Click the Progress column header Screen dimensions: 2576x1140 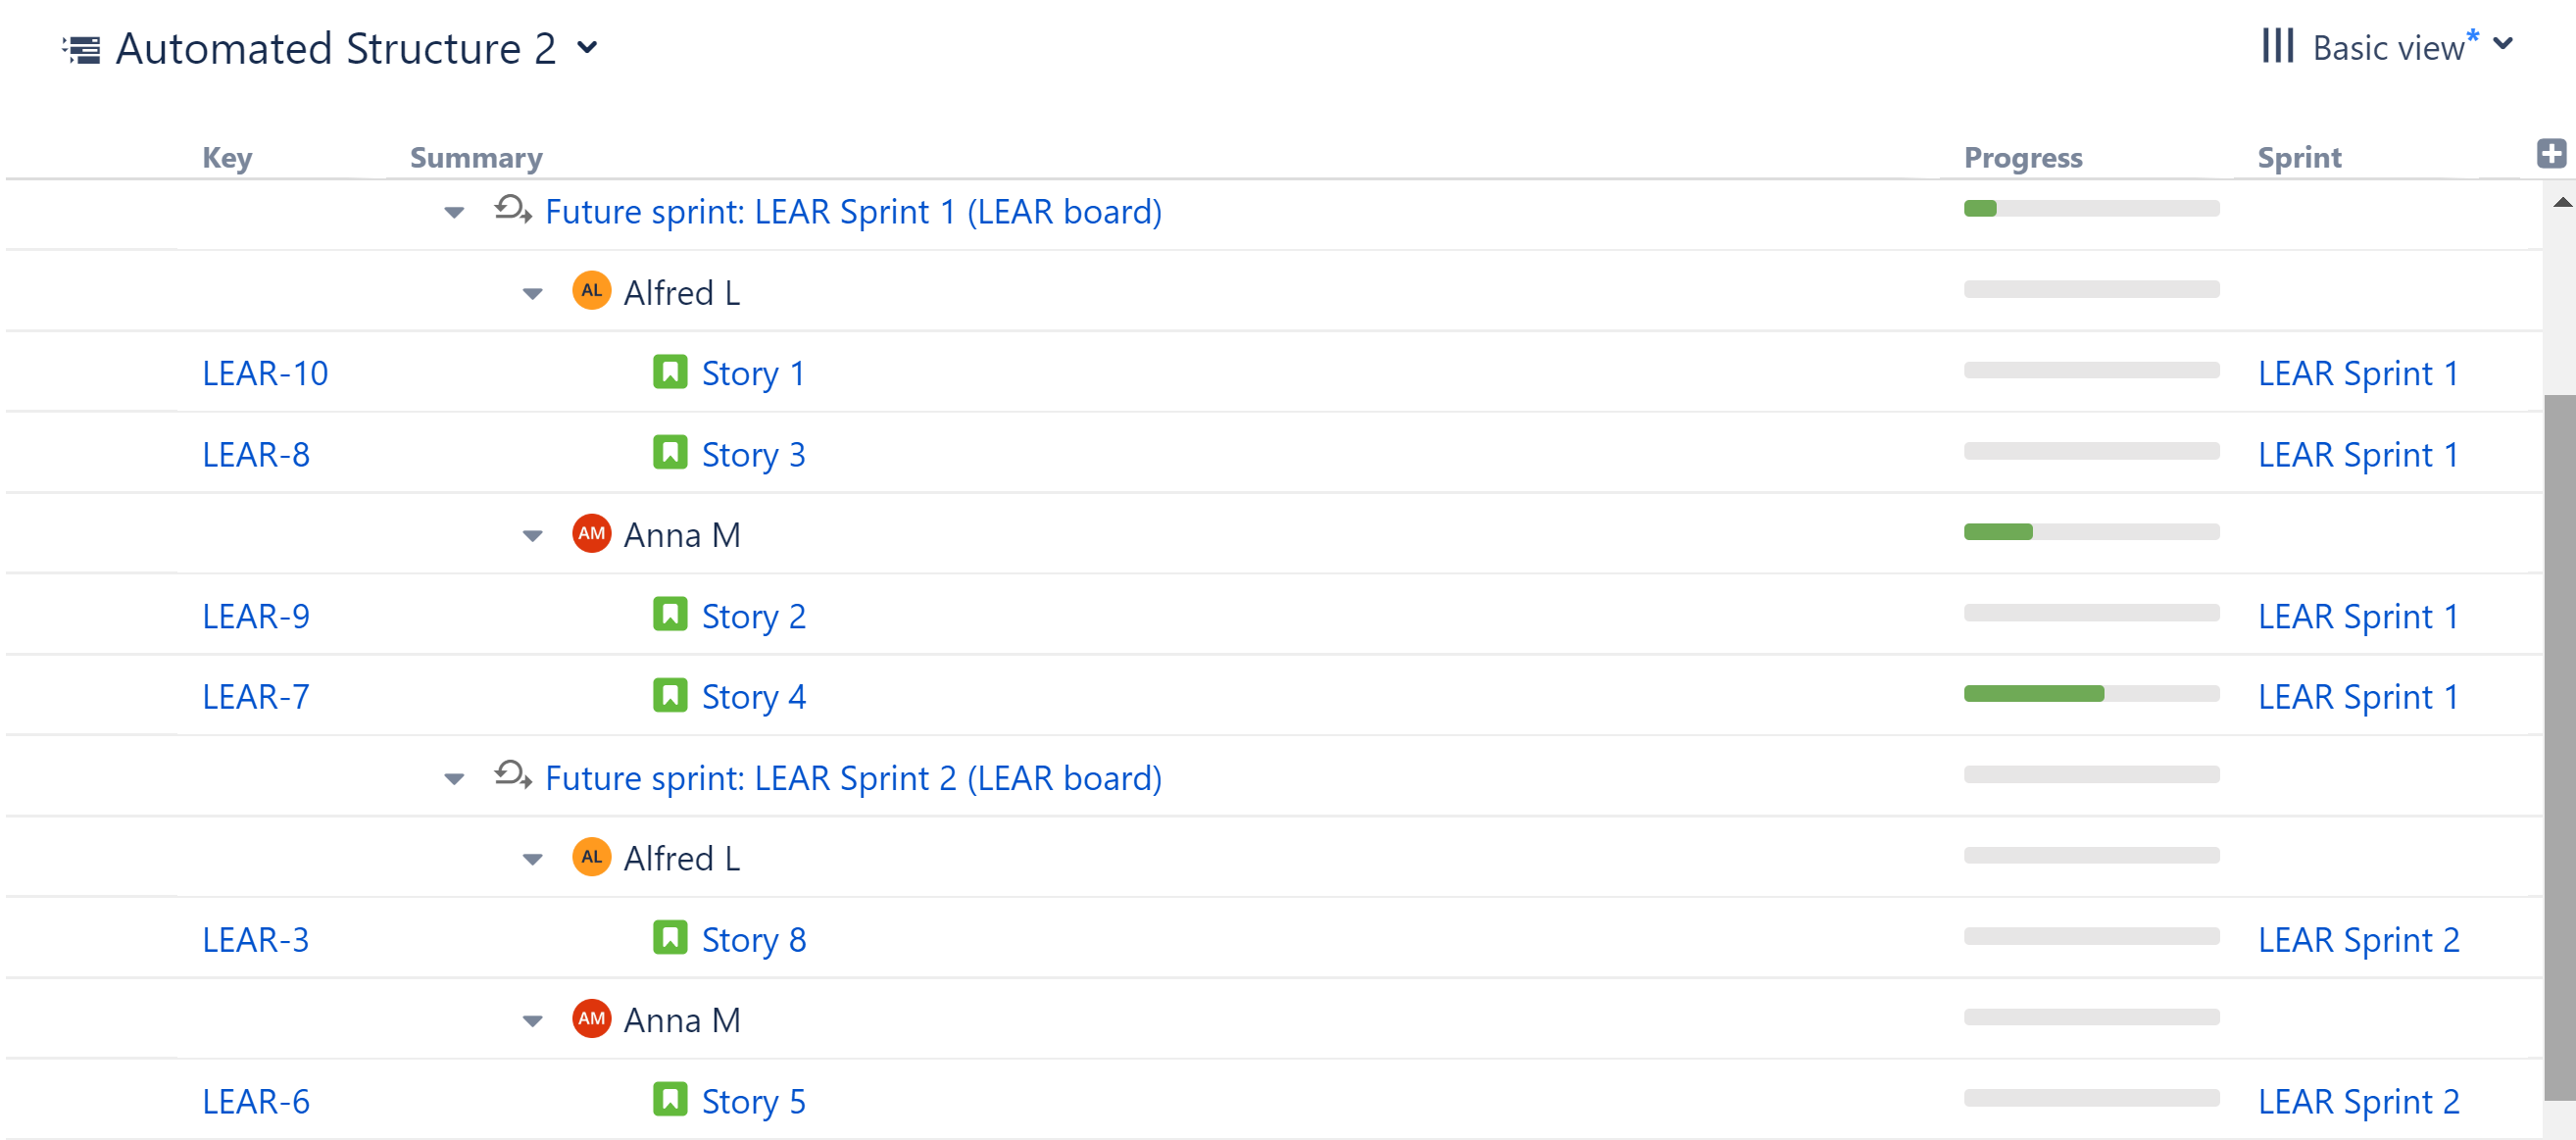pyautogui.click(x=2023, y=156)
